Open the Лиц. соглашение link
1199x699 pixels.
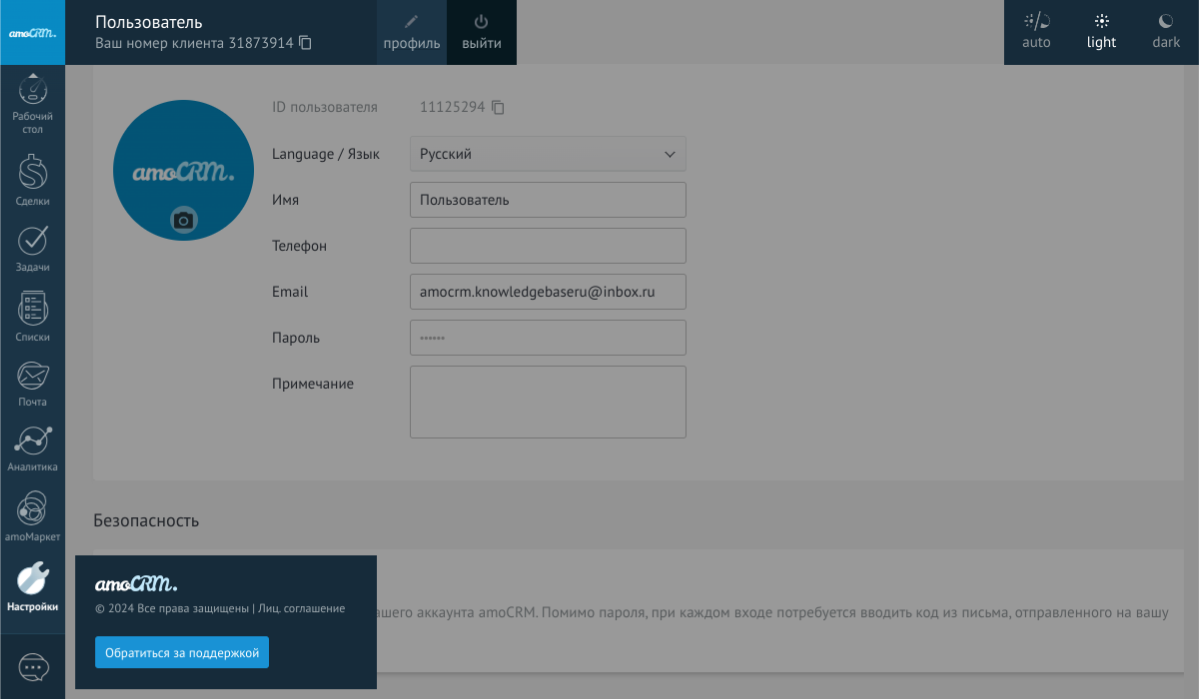tap(302, 608)
